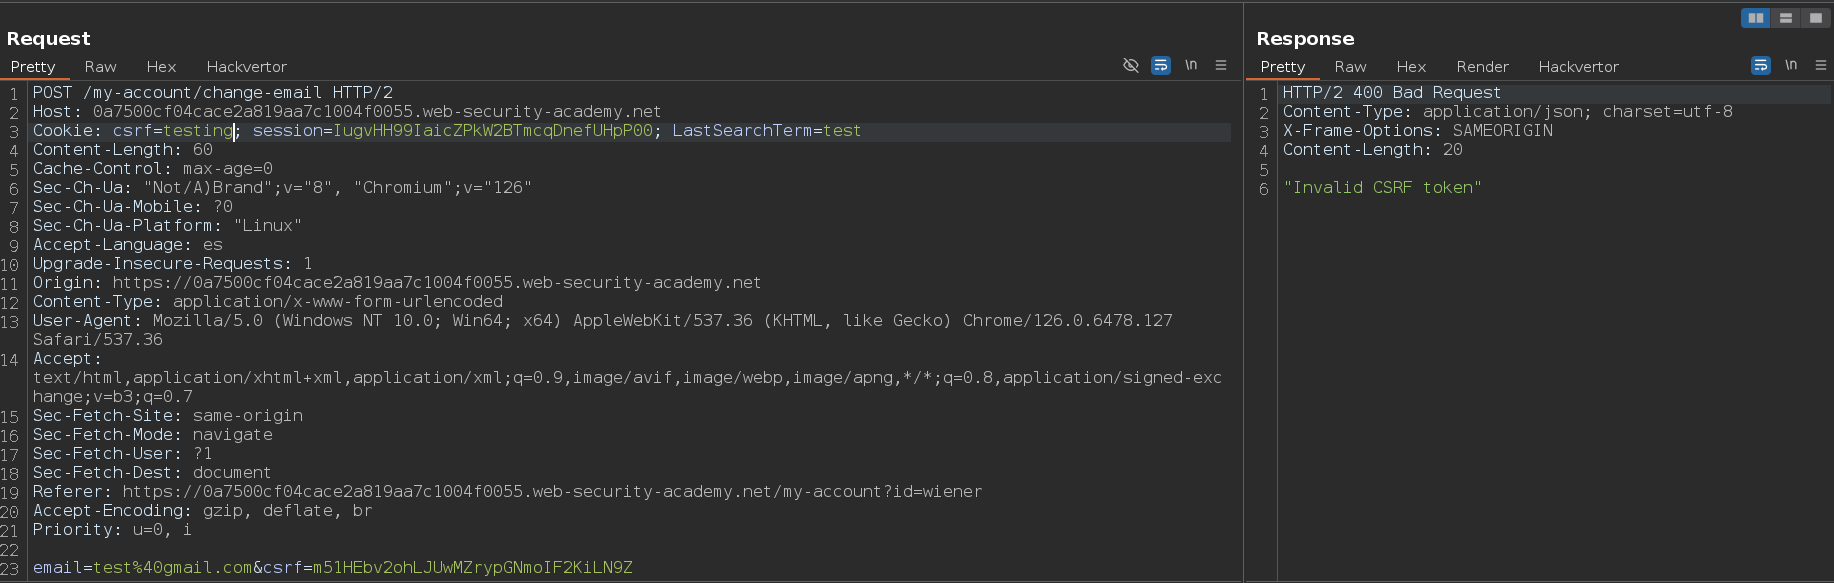
Task: Click the Host header line in the request
Action: (x=347, y=112)
